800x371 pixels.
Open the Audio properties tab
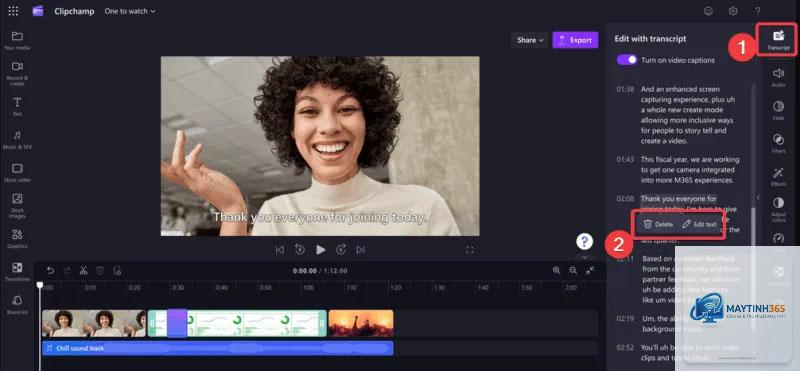click(x=779, y=77)
